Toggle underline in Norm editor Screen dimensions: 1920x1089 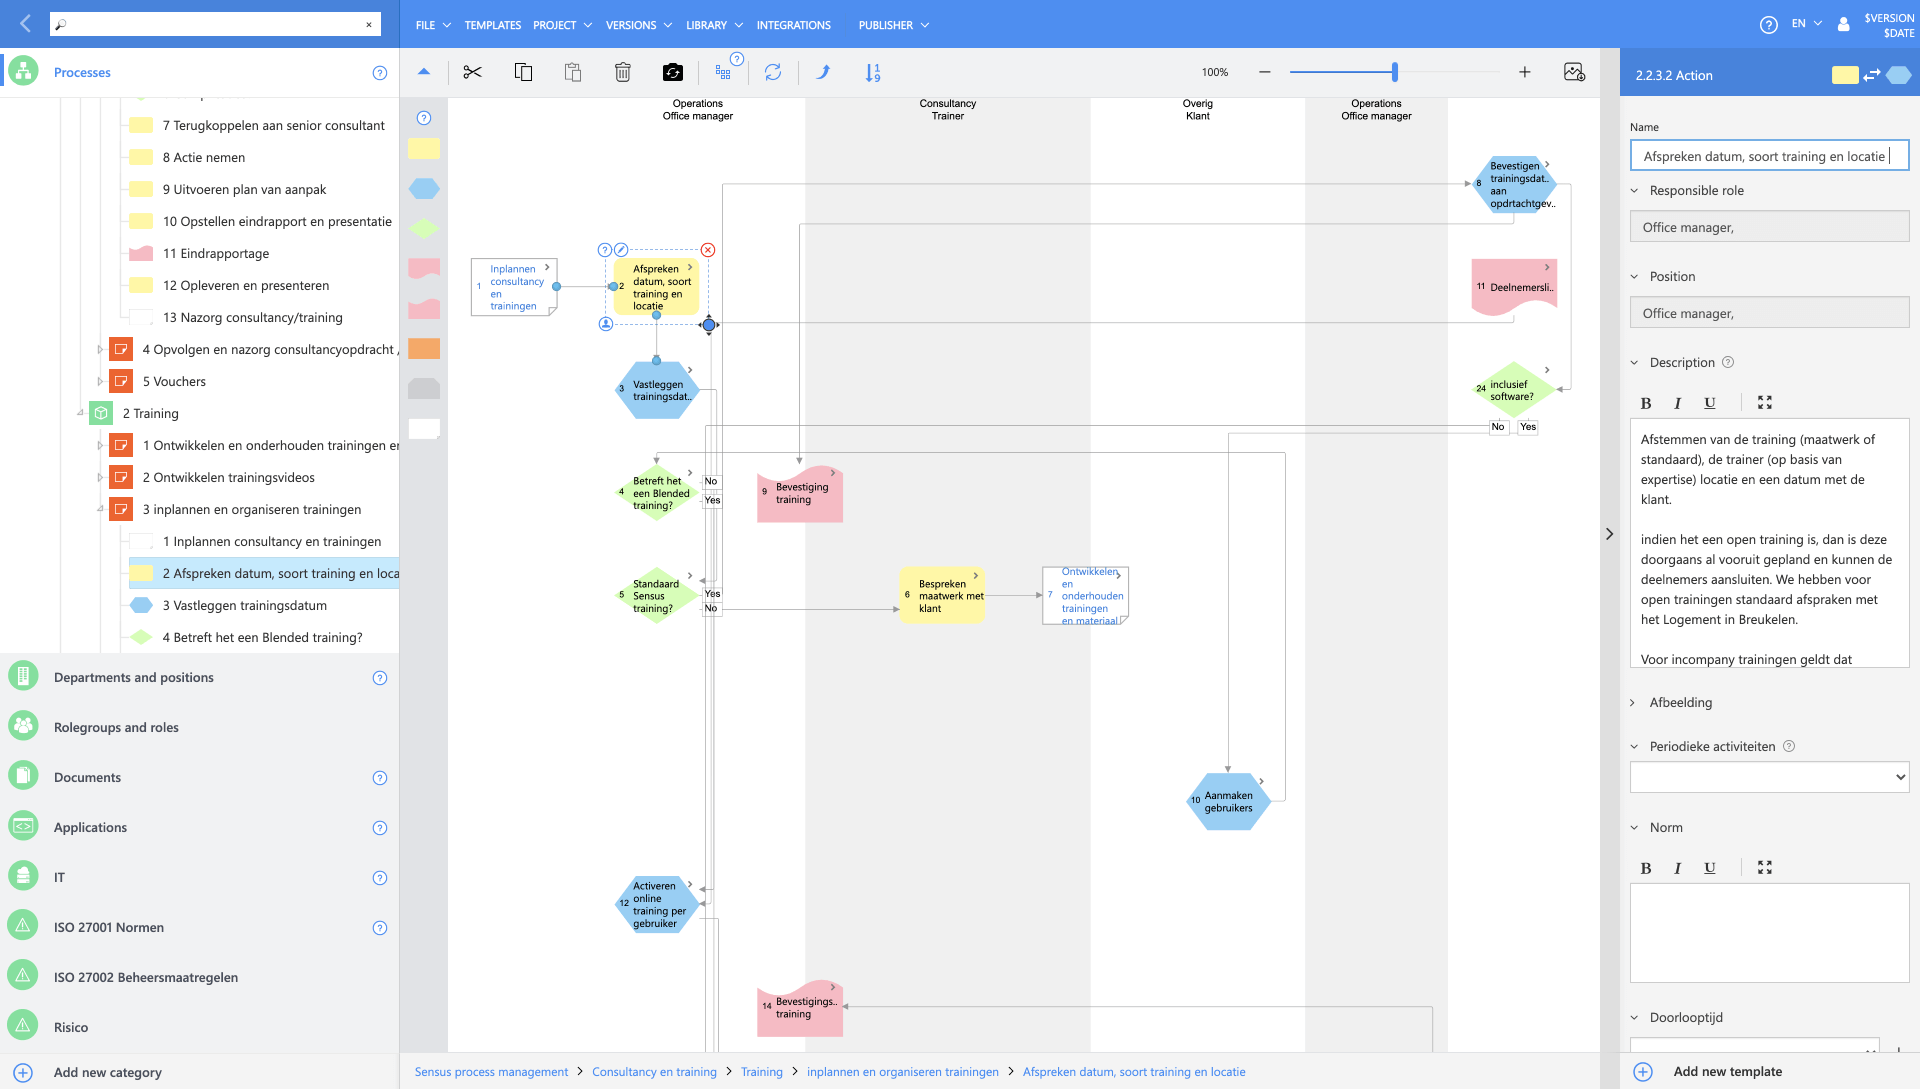[x=1710, y=867]
